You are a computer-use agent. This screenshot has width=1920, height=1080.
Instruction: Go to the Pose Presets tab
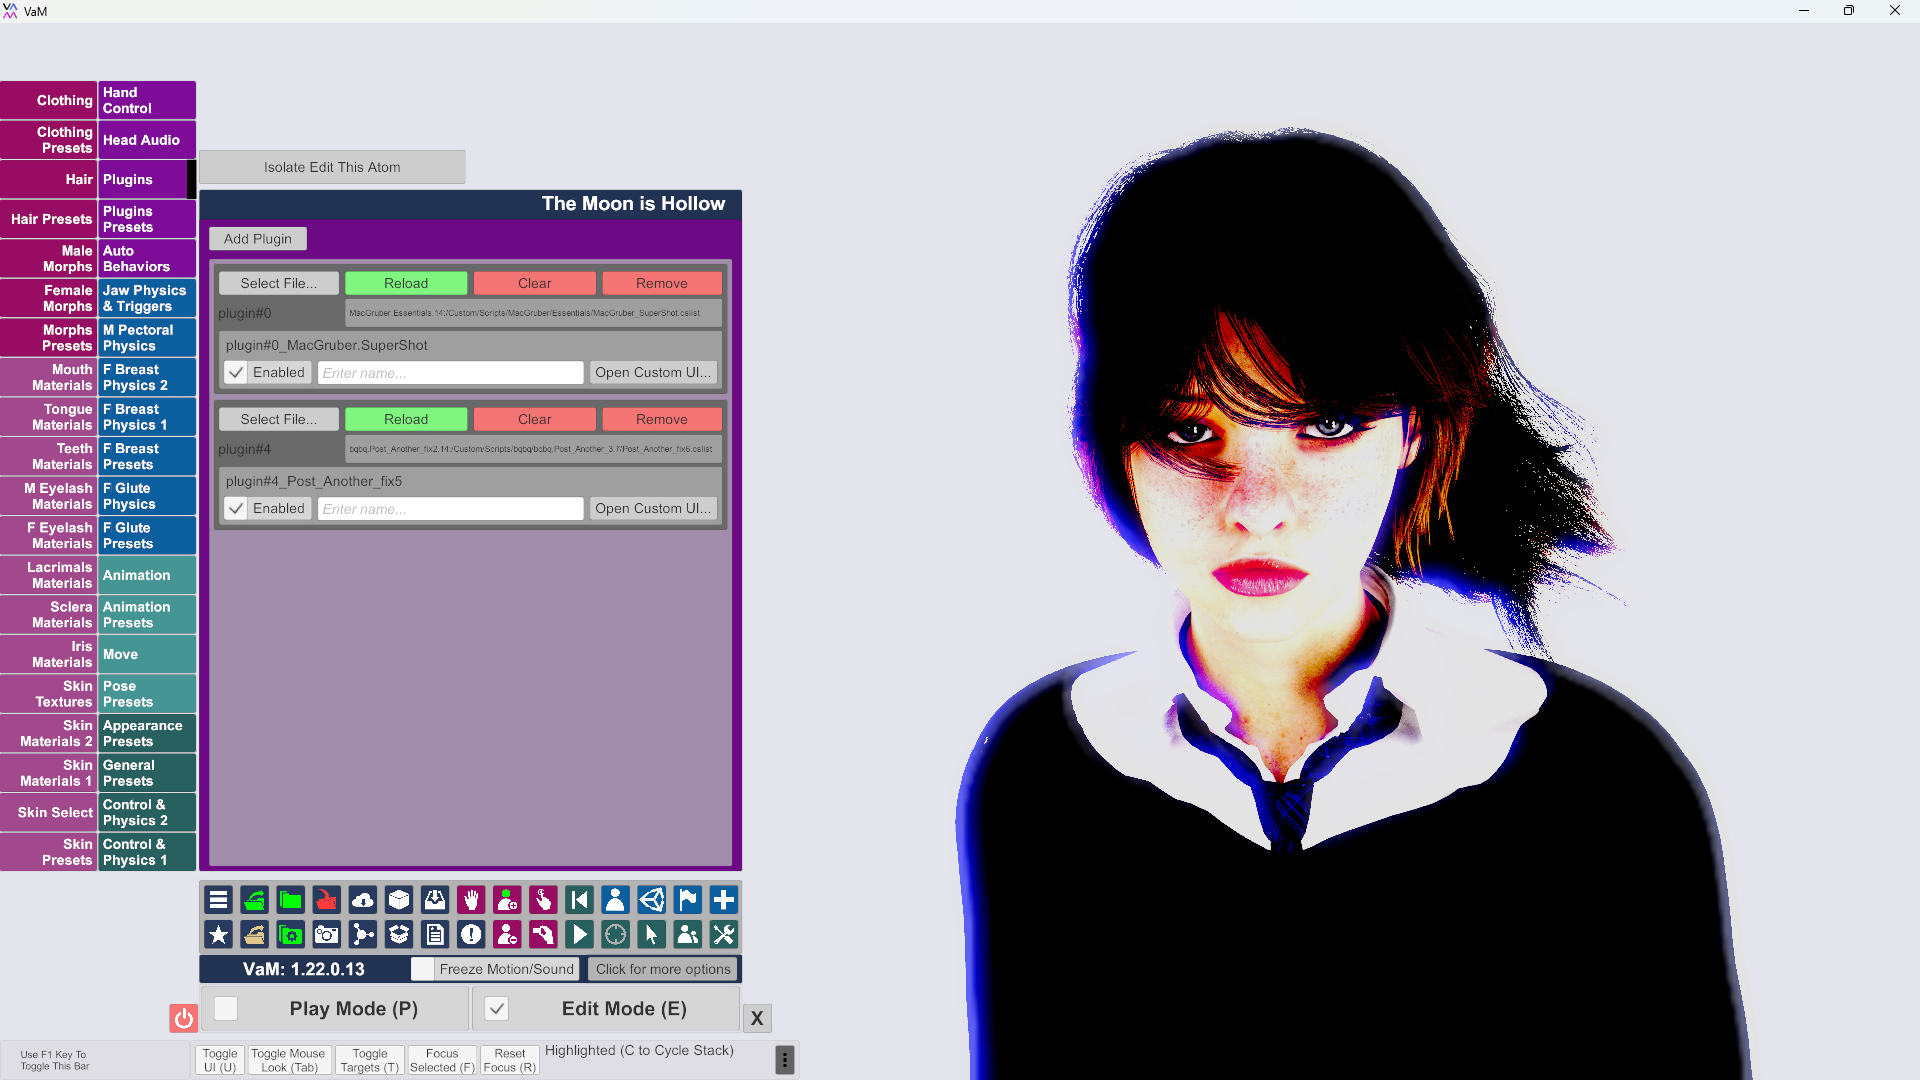[x=147, y=694]
